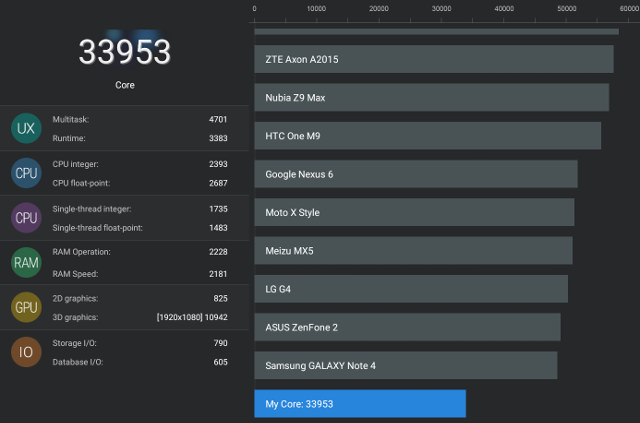Select the Moto X Style bar
Viewport: 640px width, 423px height.
[x=414, y=212]
